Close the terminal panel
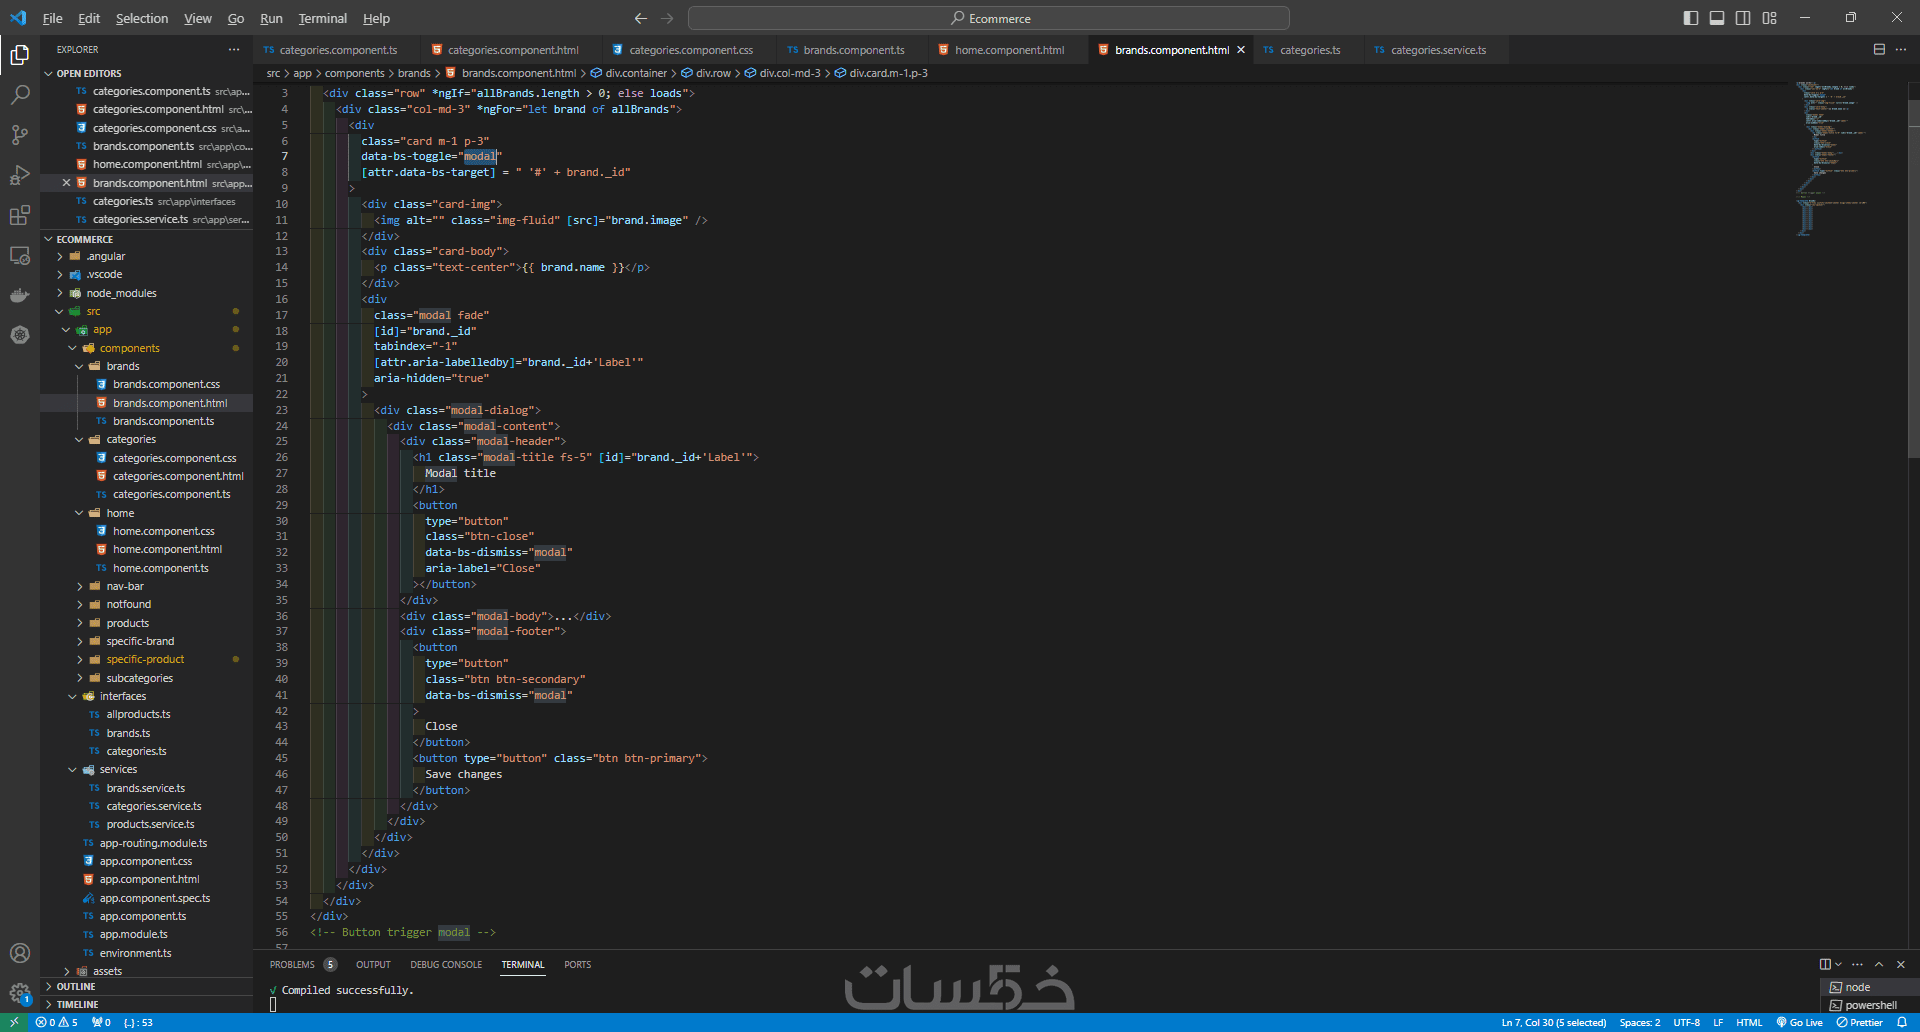 point(1901,964)
